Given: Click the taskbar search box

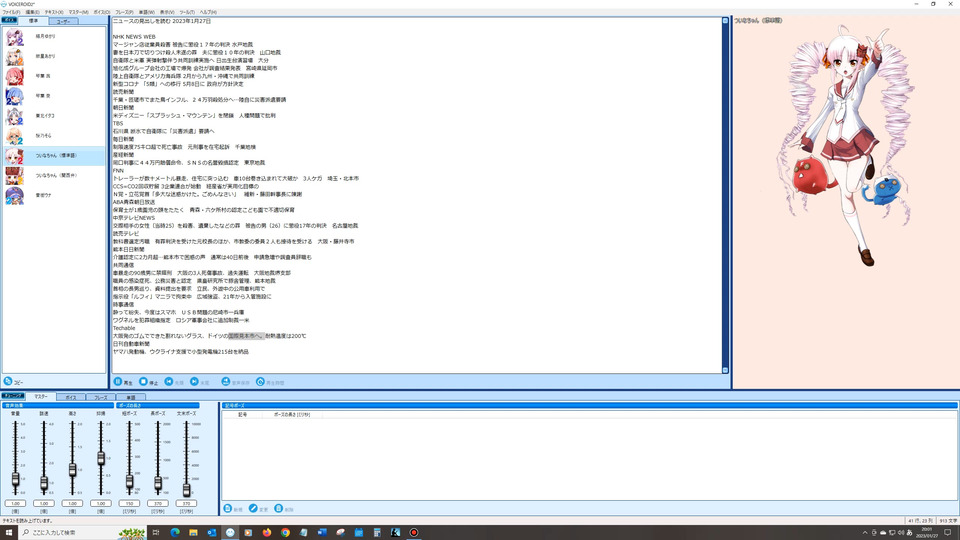Looking at the screenshot, I should pos(83,533).
